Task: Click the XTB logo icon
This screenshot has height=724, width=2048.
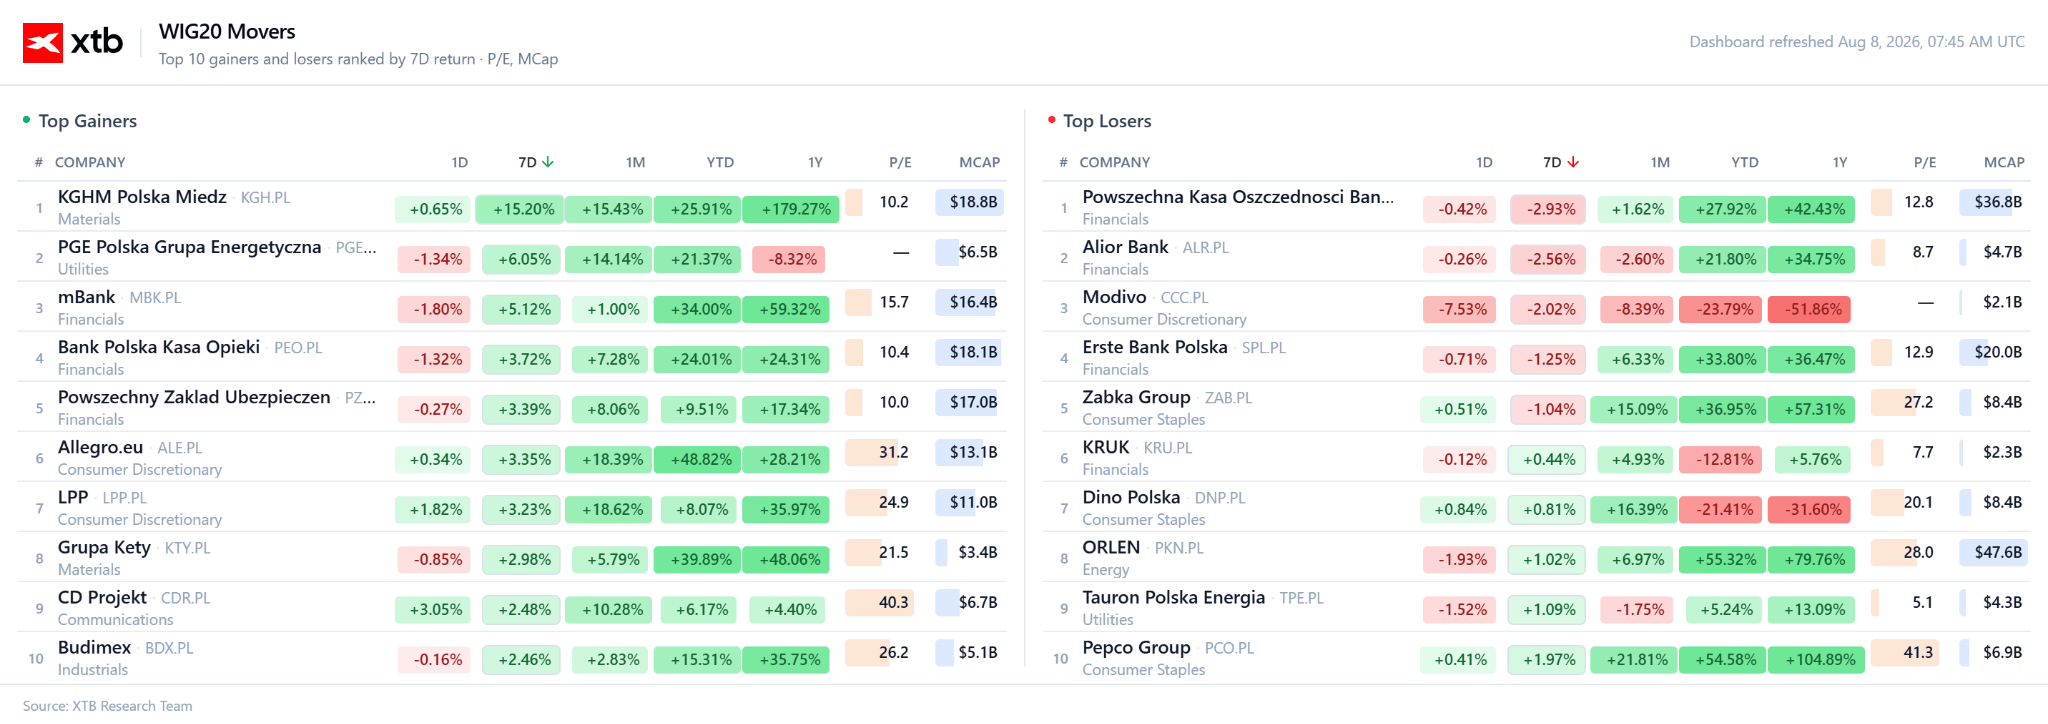Action: pyautogui.click(x=43, y=43)
